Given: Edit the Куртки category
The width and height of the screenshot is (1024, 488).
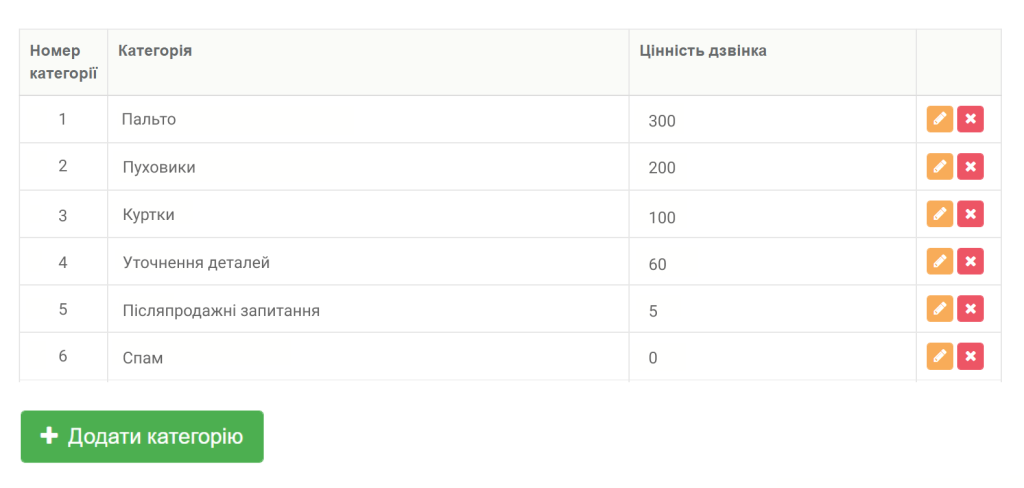Looking at the screenshot, I should (x=940, y=214).
